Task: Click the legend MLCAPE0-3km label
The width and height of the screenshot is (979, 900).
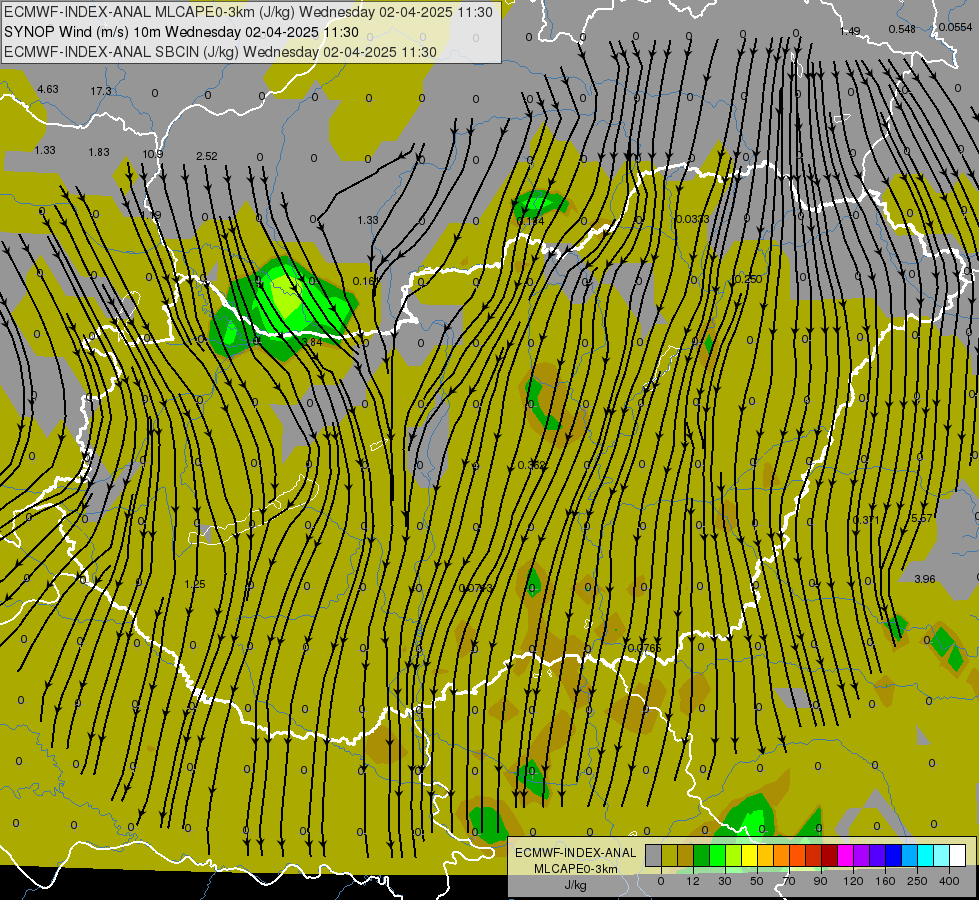Action: tap(575, 869)
